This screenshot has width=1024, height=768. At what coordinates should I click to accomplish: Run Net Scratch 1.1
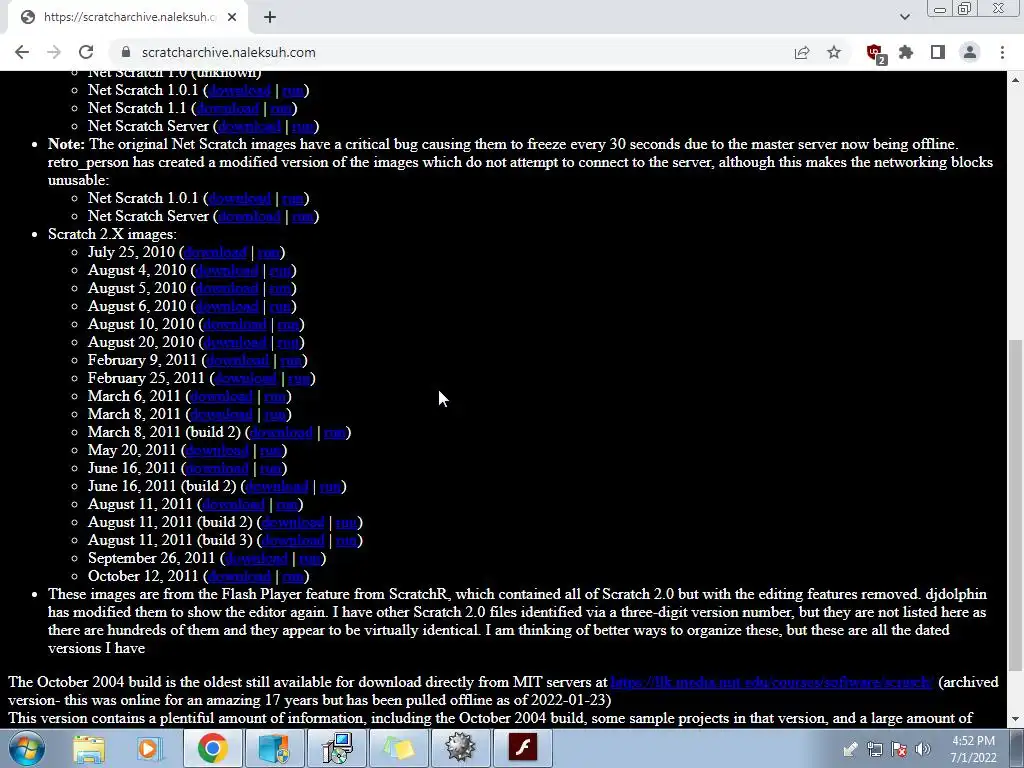tap(281, 108)
